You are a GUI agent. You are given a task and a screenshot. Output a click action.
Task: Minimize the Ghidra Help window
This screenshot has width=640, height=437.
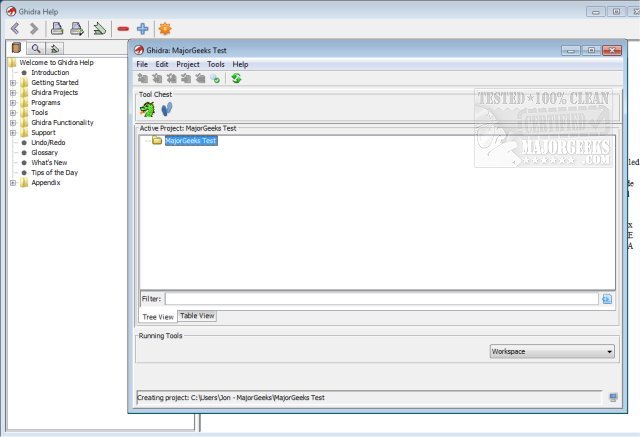[596, 12]
